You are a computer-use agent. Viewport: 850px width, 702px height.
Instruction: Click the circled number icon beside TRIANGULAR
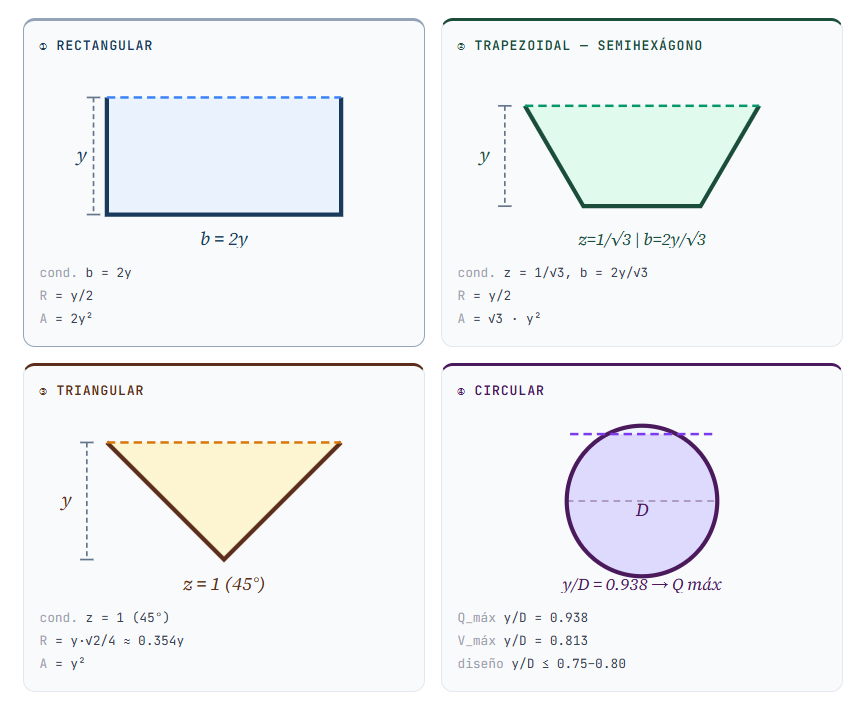(x=43, y=391)
